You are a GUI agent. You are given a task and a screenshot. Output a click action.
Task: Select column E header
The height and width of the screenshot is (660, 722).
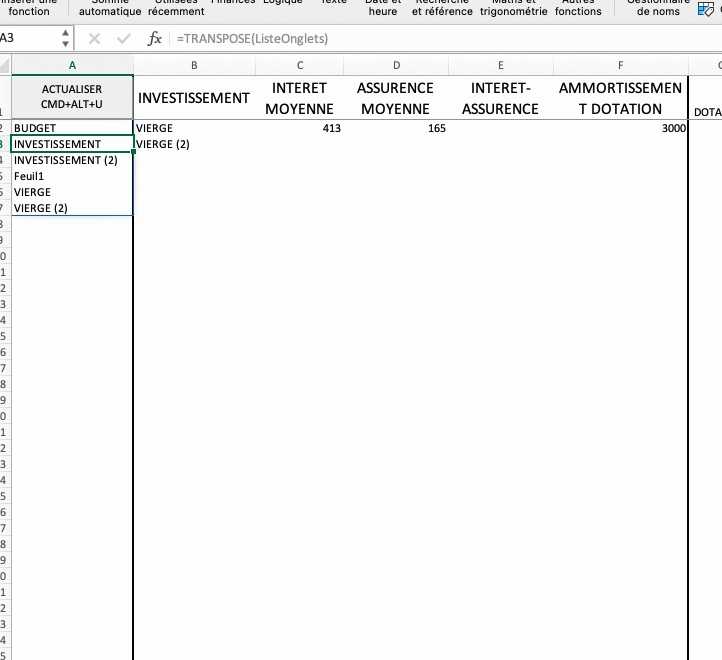(501, 65)
